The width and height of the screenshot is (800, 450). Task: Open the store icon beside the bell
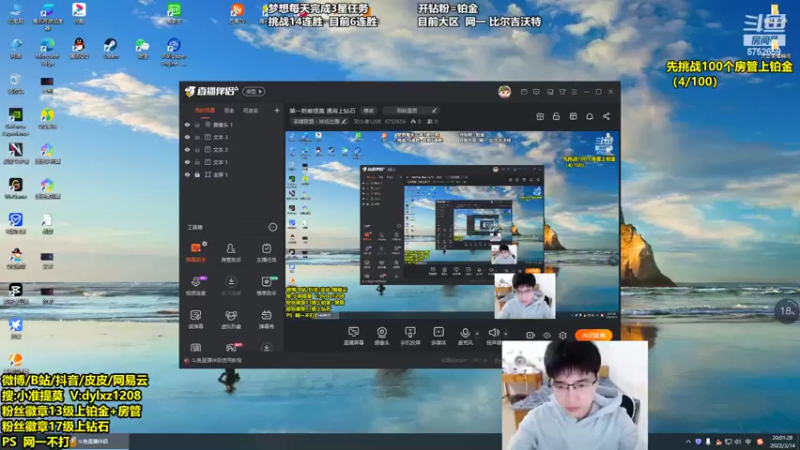[573, 116]
